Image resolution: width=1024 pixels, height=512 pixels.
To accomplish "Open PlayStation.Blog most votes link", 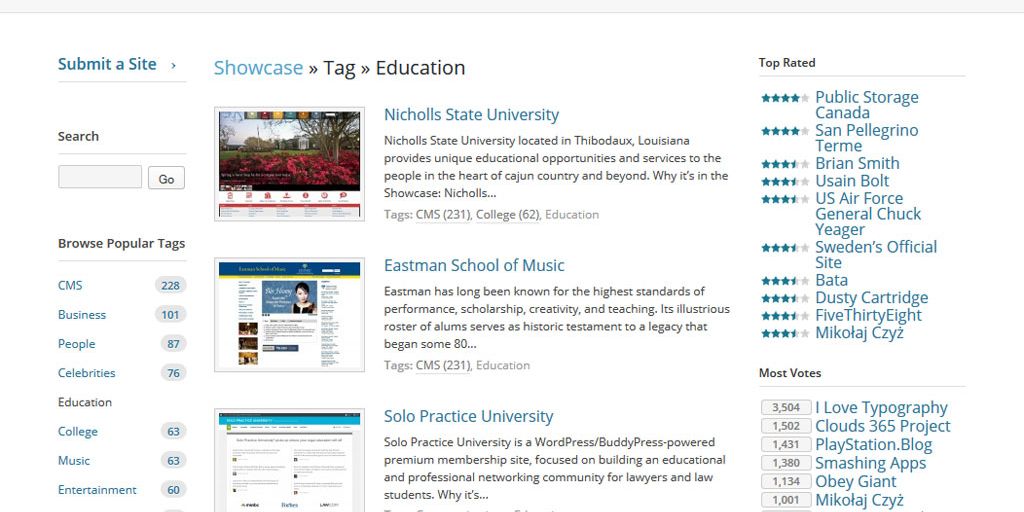I will 874,445.
